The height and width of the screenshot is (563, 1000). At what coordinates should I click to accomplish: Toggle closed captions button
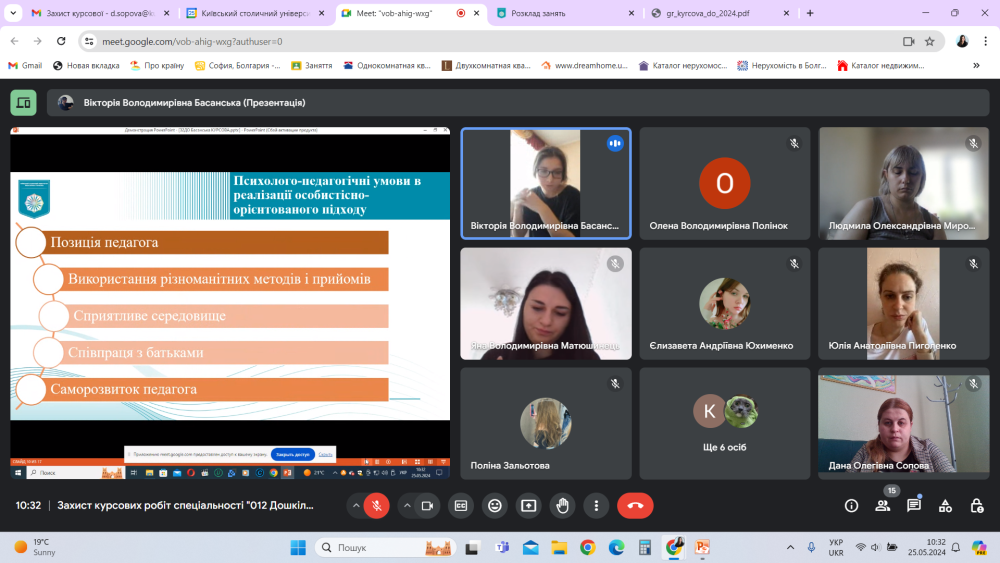(460, 506)
